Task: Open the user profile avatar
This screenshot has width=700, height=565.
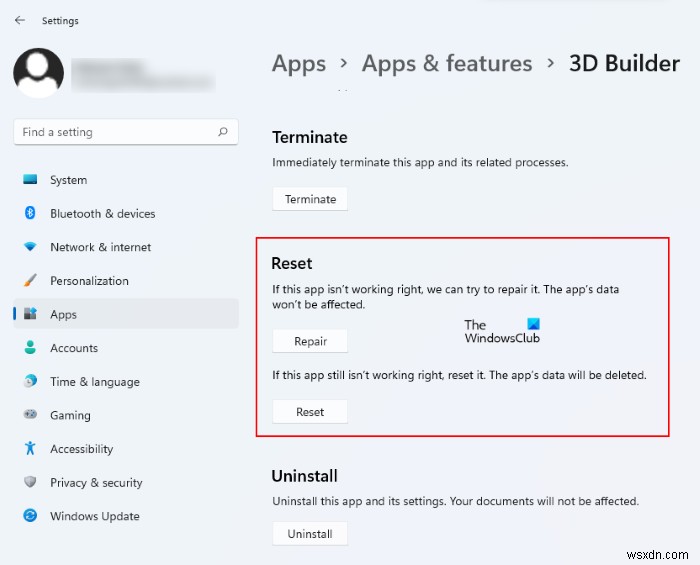Action: [x=39, y=73]
